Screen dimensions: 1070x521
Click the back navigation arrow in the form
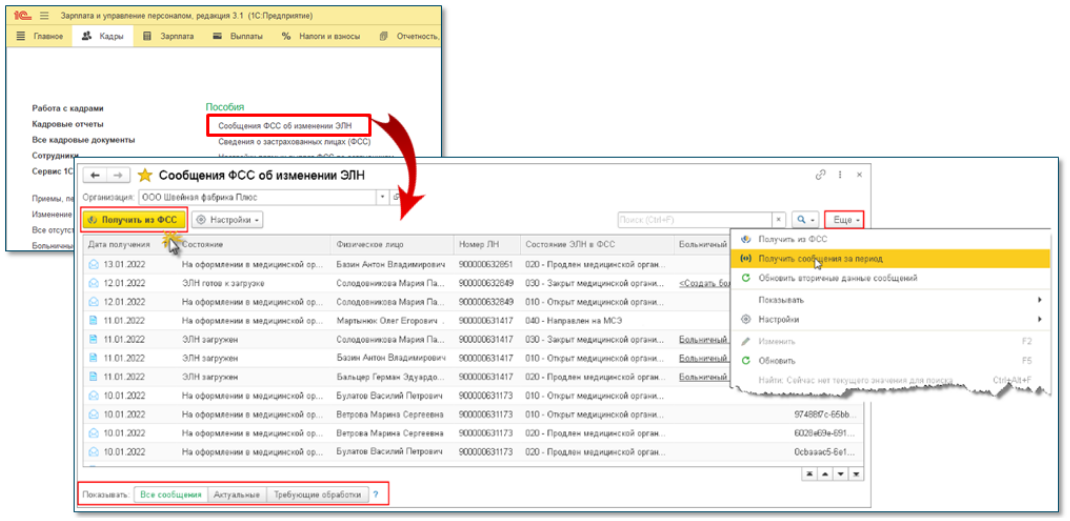97,175
